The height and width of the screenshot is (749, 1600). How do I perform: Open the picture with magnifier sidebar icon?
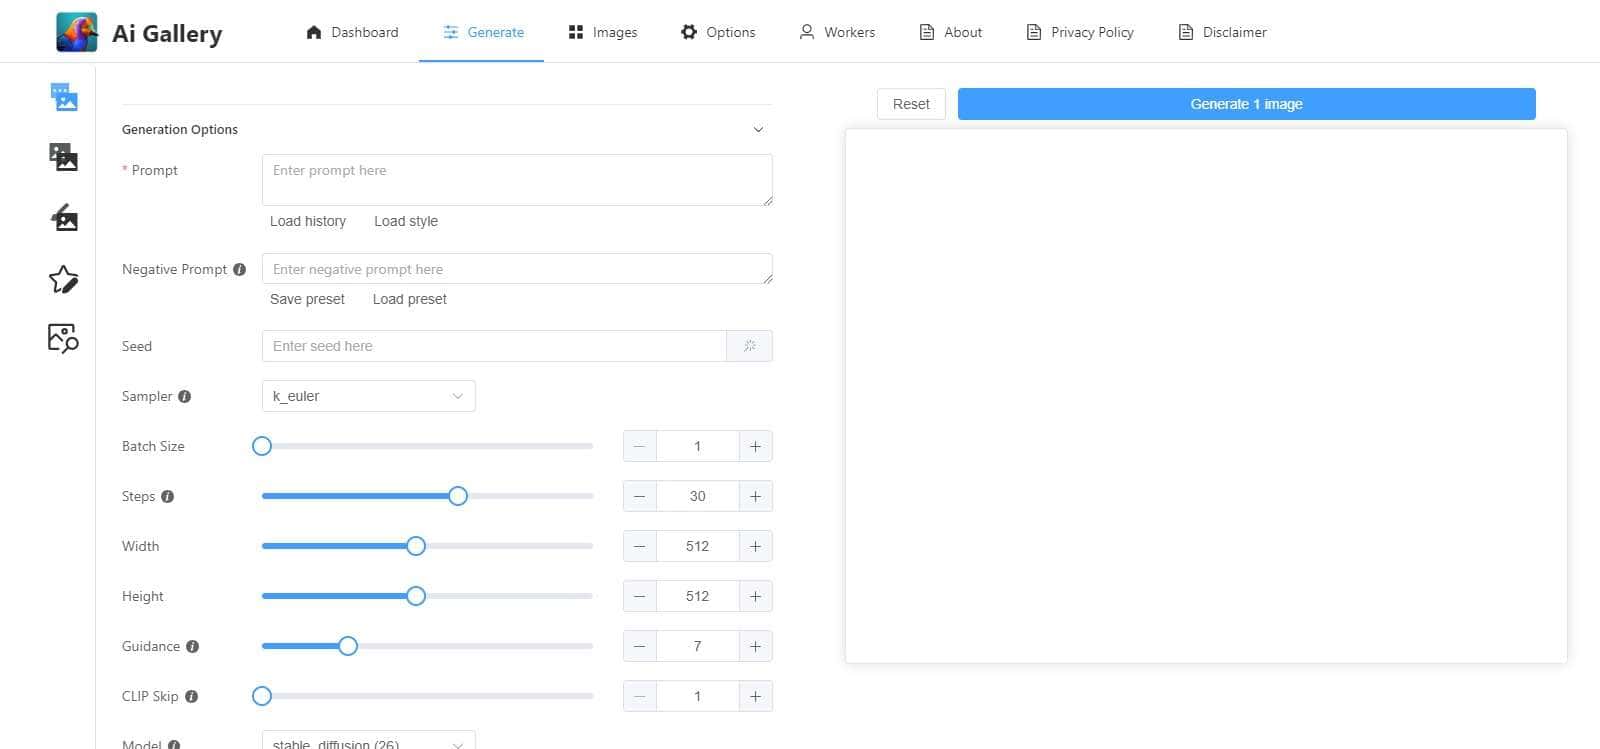64,339
